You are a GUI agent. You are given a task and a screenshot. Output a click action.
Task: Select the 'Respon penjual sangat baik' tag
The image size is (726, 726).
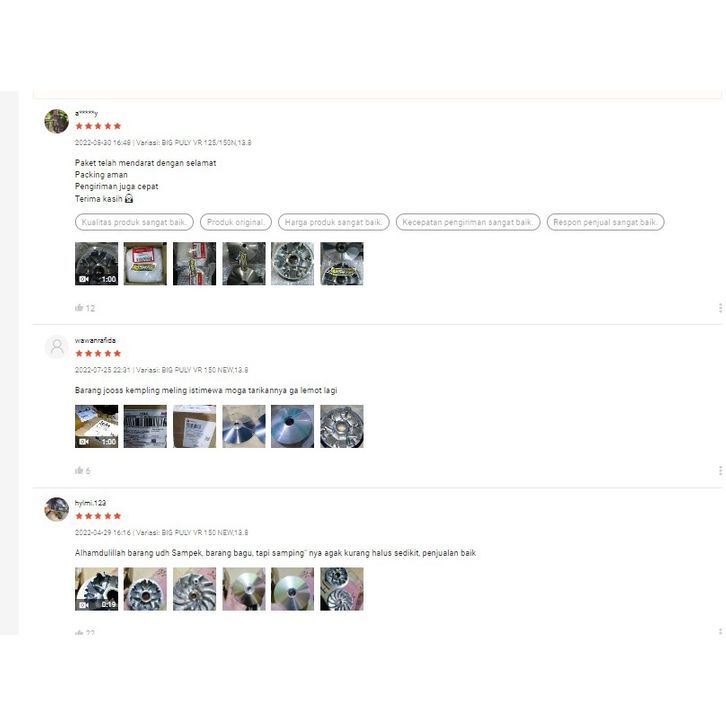pos(605,222)
